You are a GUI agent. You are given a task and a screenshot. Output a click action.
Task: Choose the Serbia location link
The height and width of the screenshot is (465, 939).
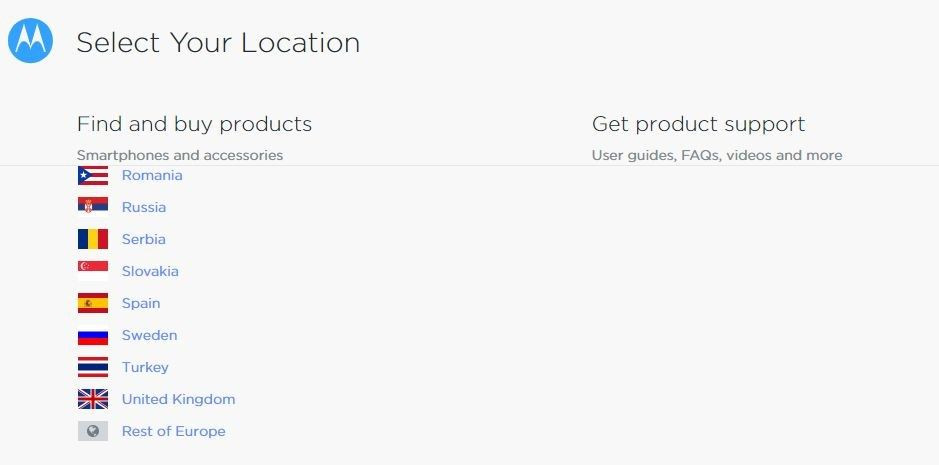click(x=144, y=239)
